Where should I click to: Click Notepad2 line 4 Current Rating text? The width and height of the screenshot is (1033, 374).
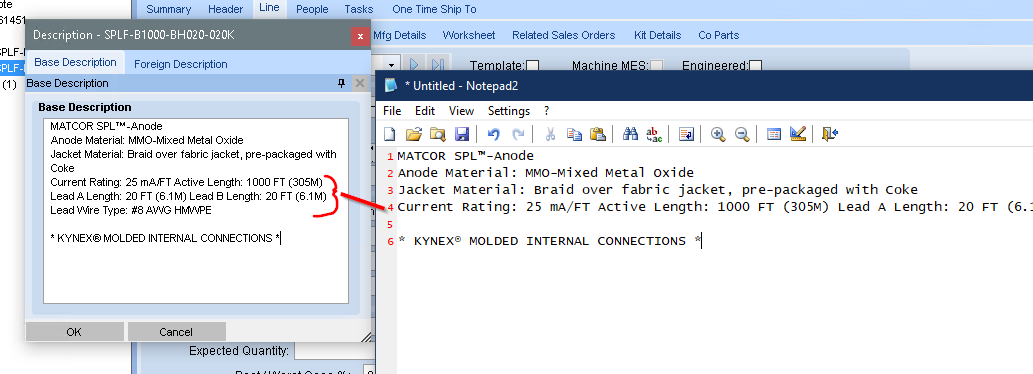[715, 207]
